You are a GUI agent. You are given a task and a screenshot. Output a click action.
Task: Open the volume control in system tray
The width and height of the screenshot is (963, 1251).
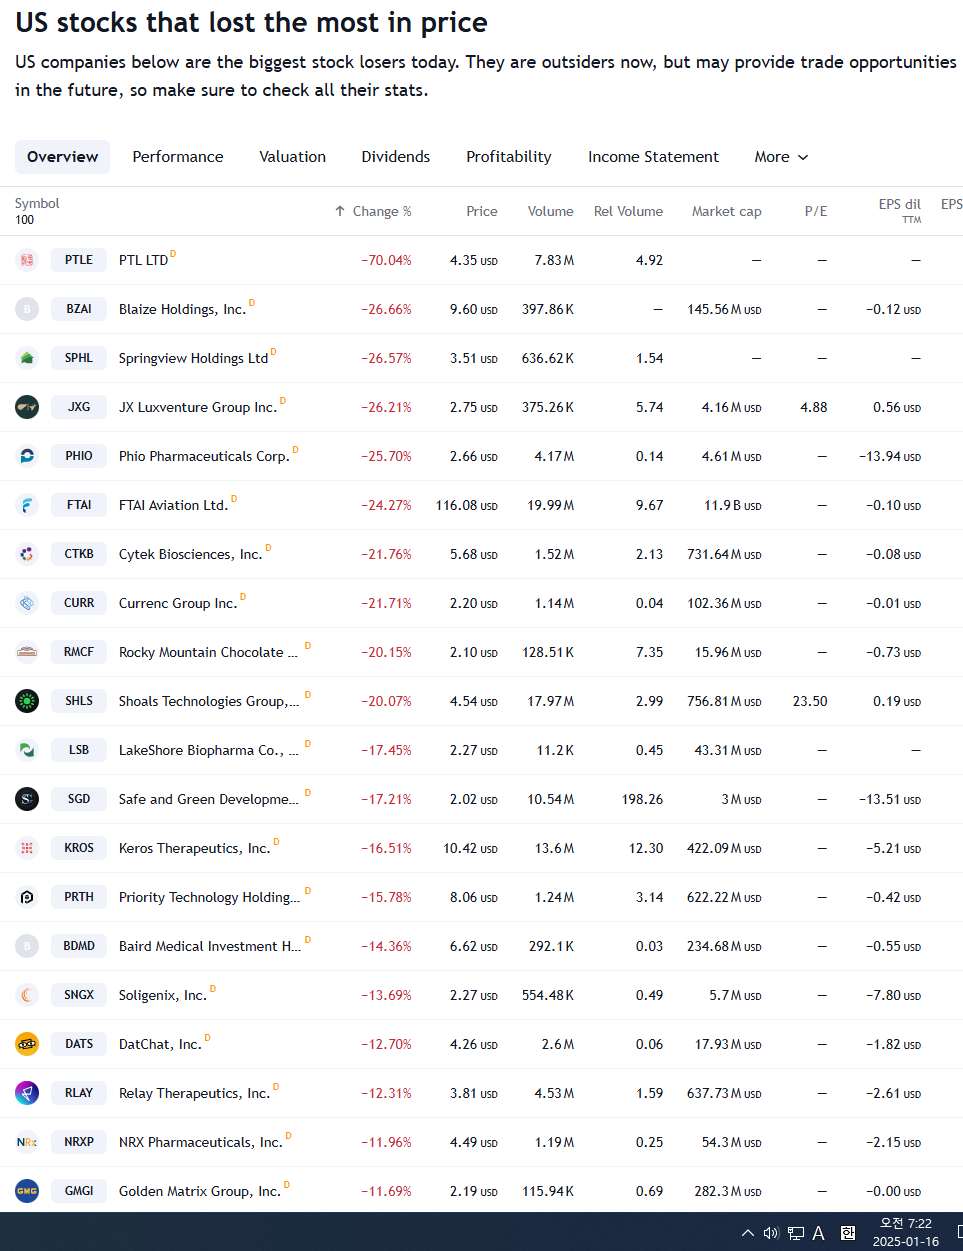771,1233
